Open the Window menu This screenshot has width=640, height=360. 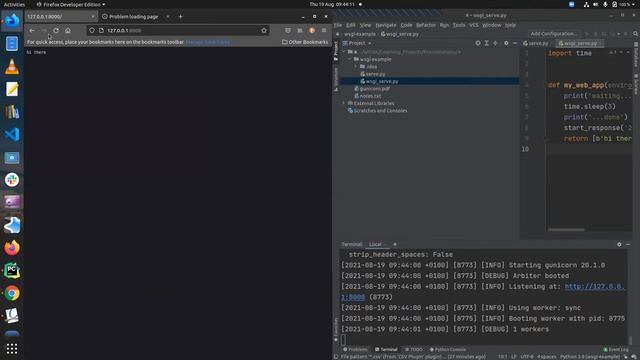click(x=491, y=25)
